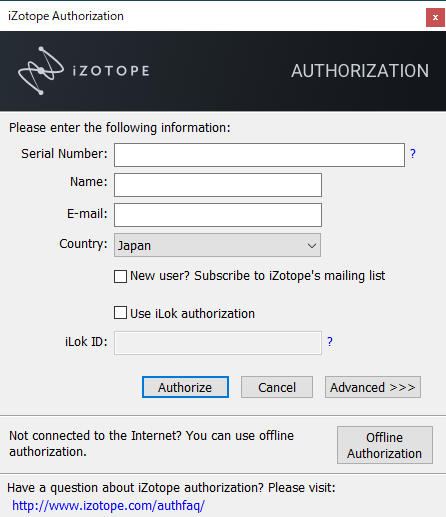Open the Country dropdown showing Japan

[x=218, y=245]
